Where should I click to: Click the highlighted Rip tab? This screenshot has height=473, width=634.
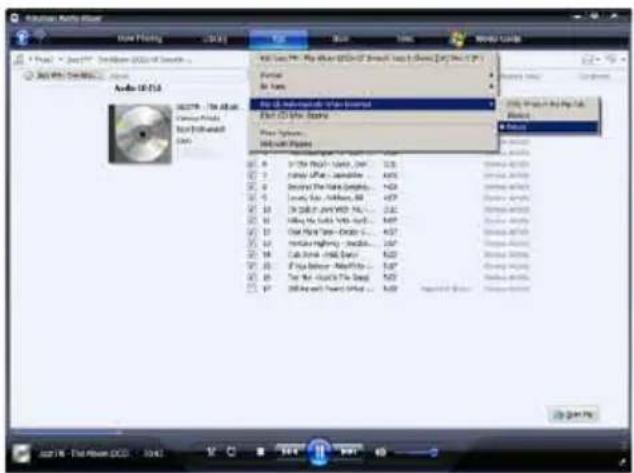[x=279, y=39]
